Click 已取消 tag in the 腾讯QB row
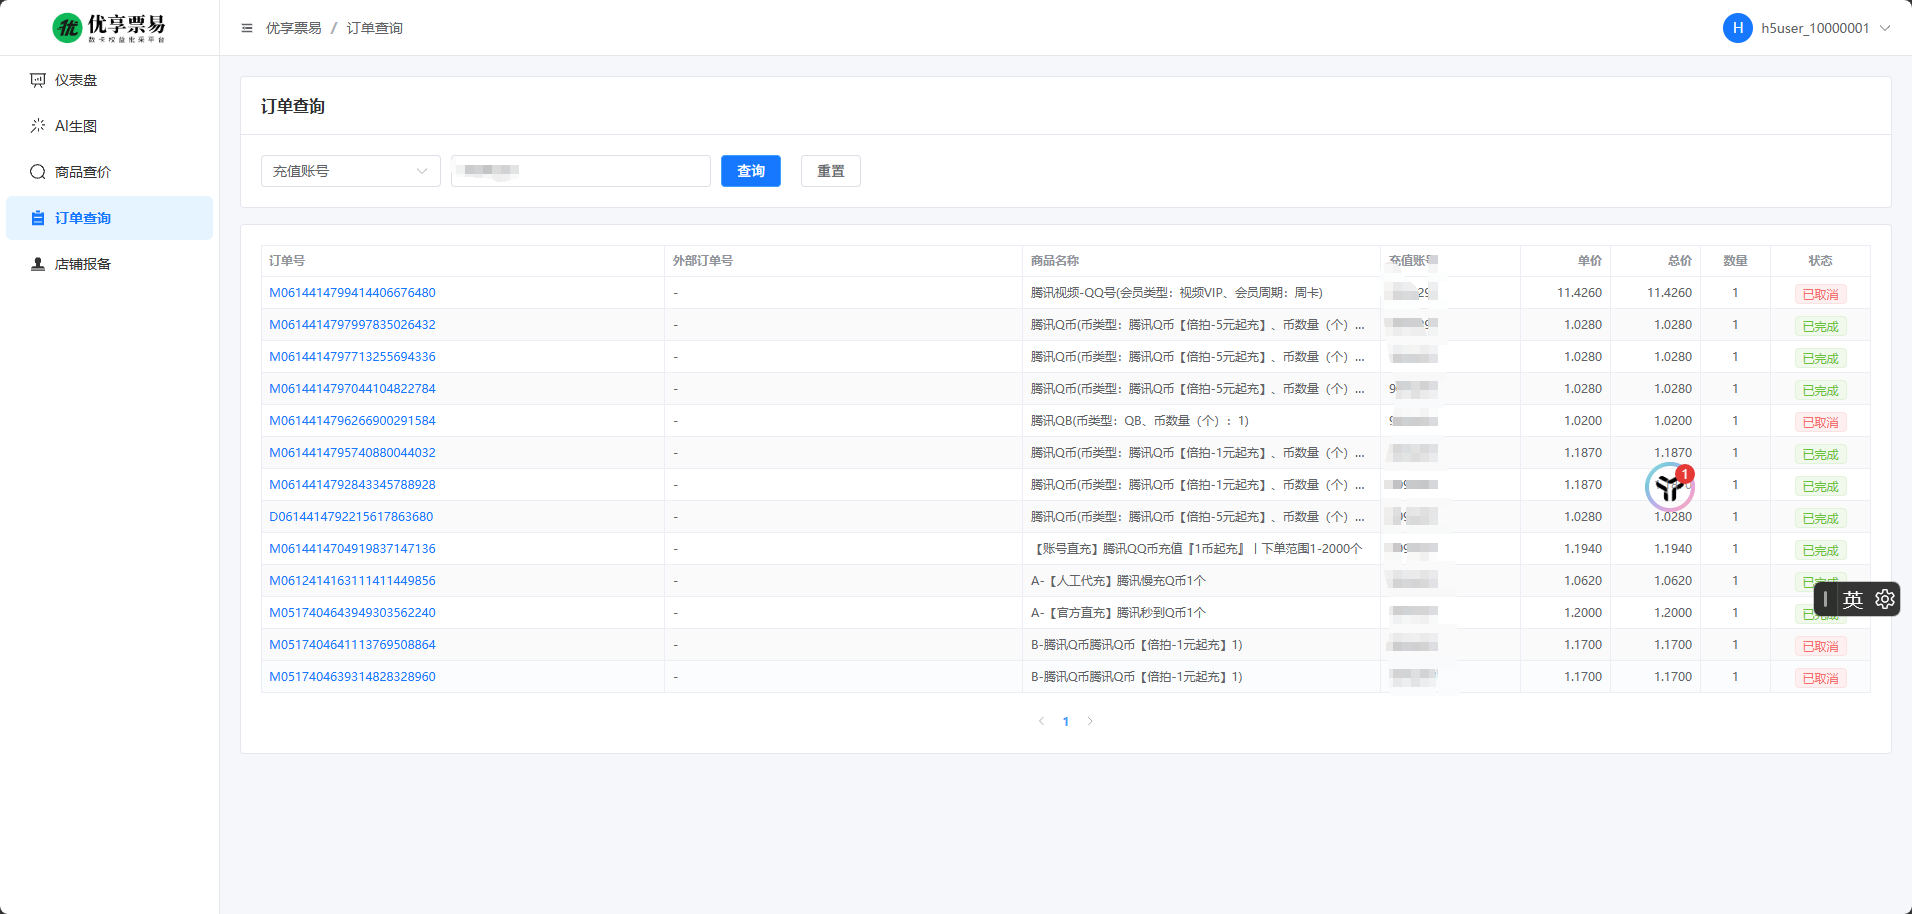The image size is (1912, 914). click(1820, 422)
